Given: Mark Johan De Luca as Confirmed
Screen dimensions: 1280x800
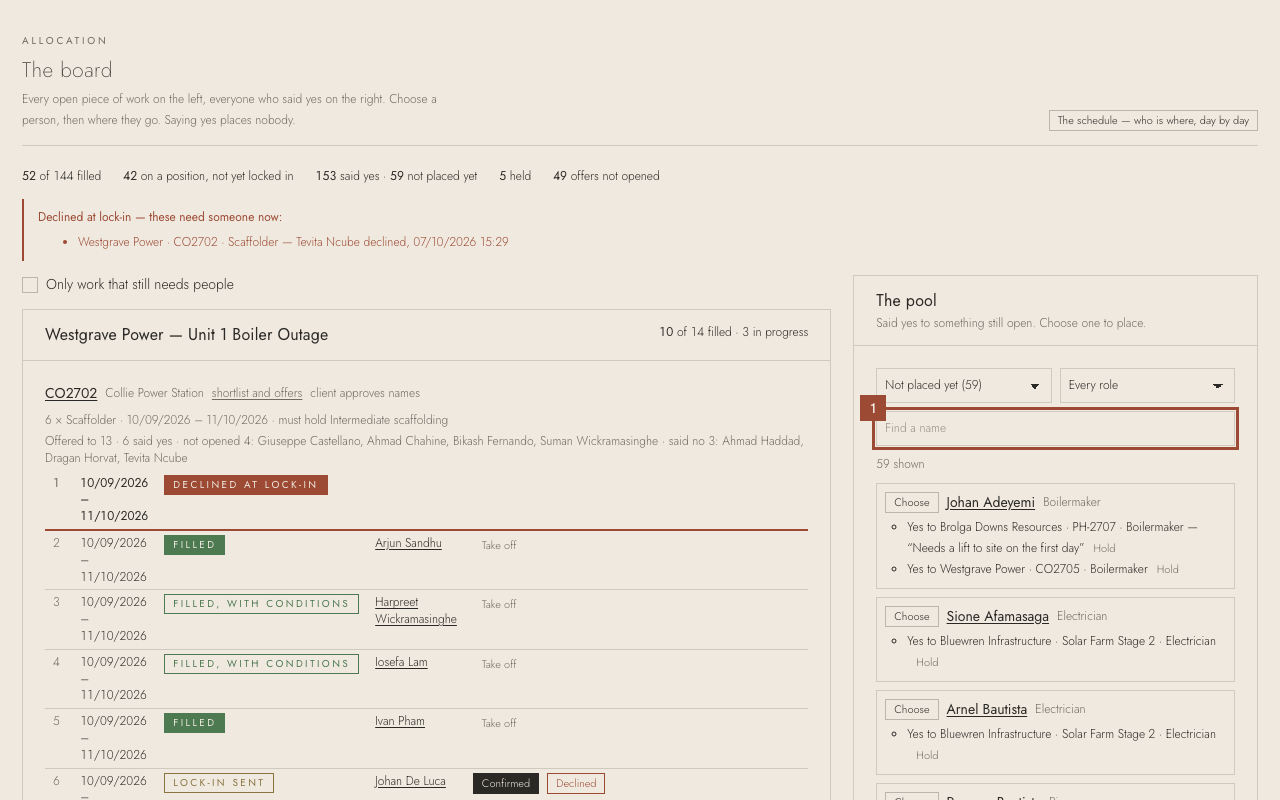Looking at the screenshot, I should pos(506,783).
